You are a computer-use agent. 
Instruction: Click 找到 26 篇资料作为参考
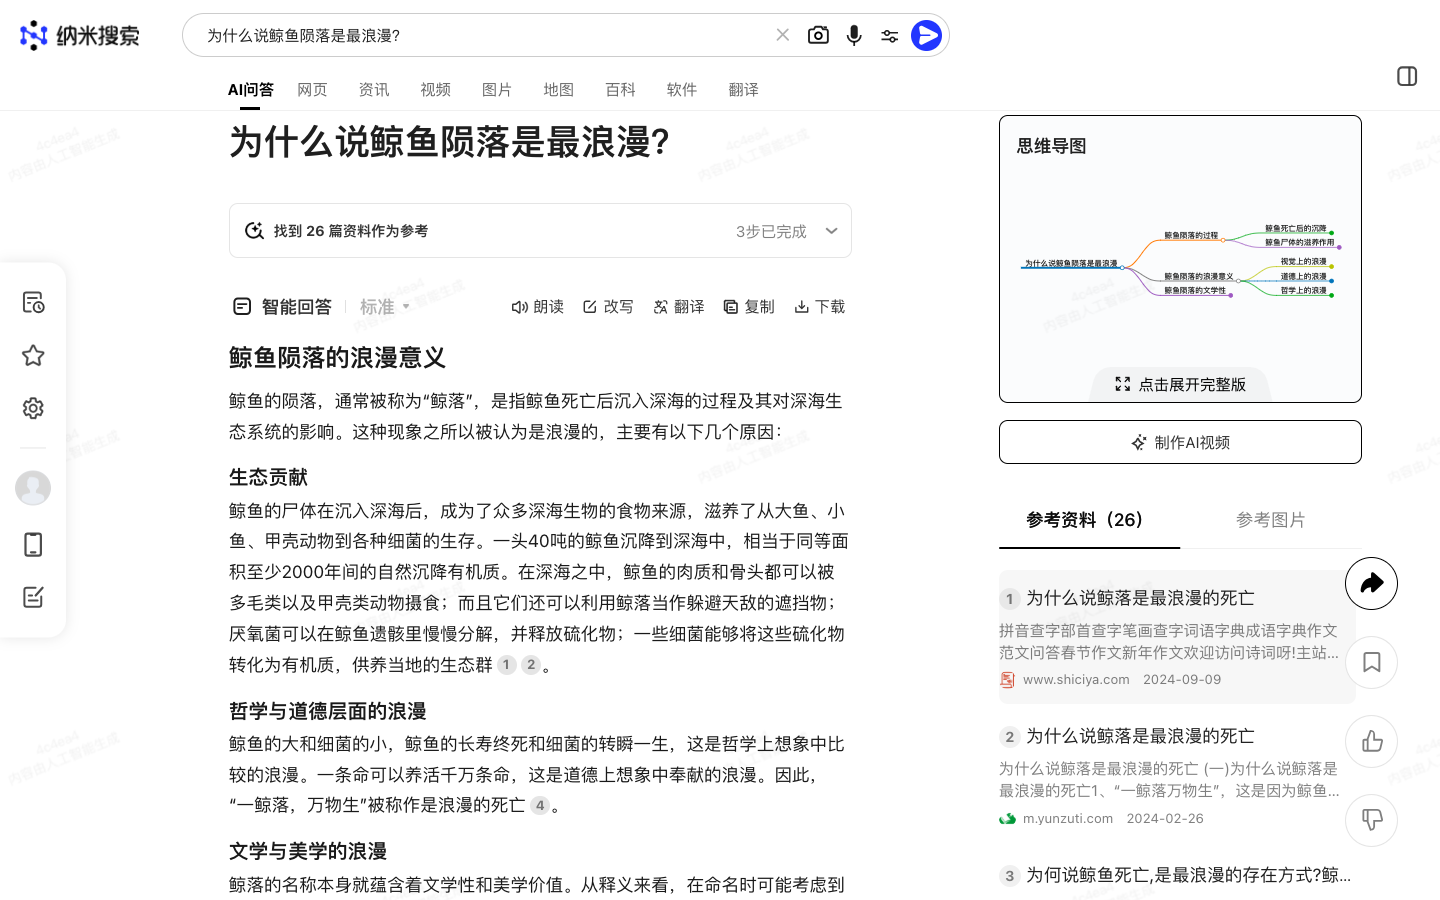click(351, 231)
